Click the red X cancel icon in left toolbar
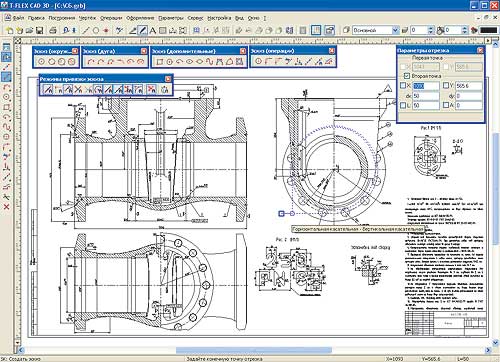 tap(6, 207)
